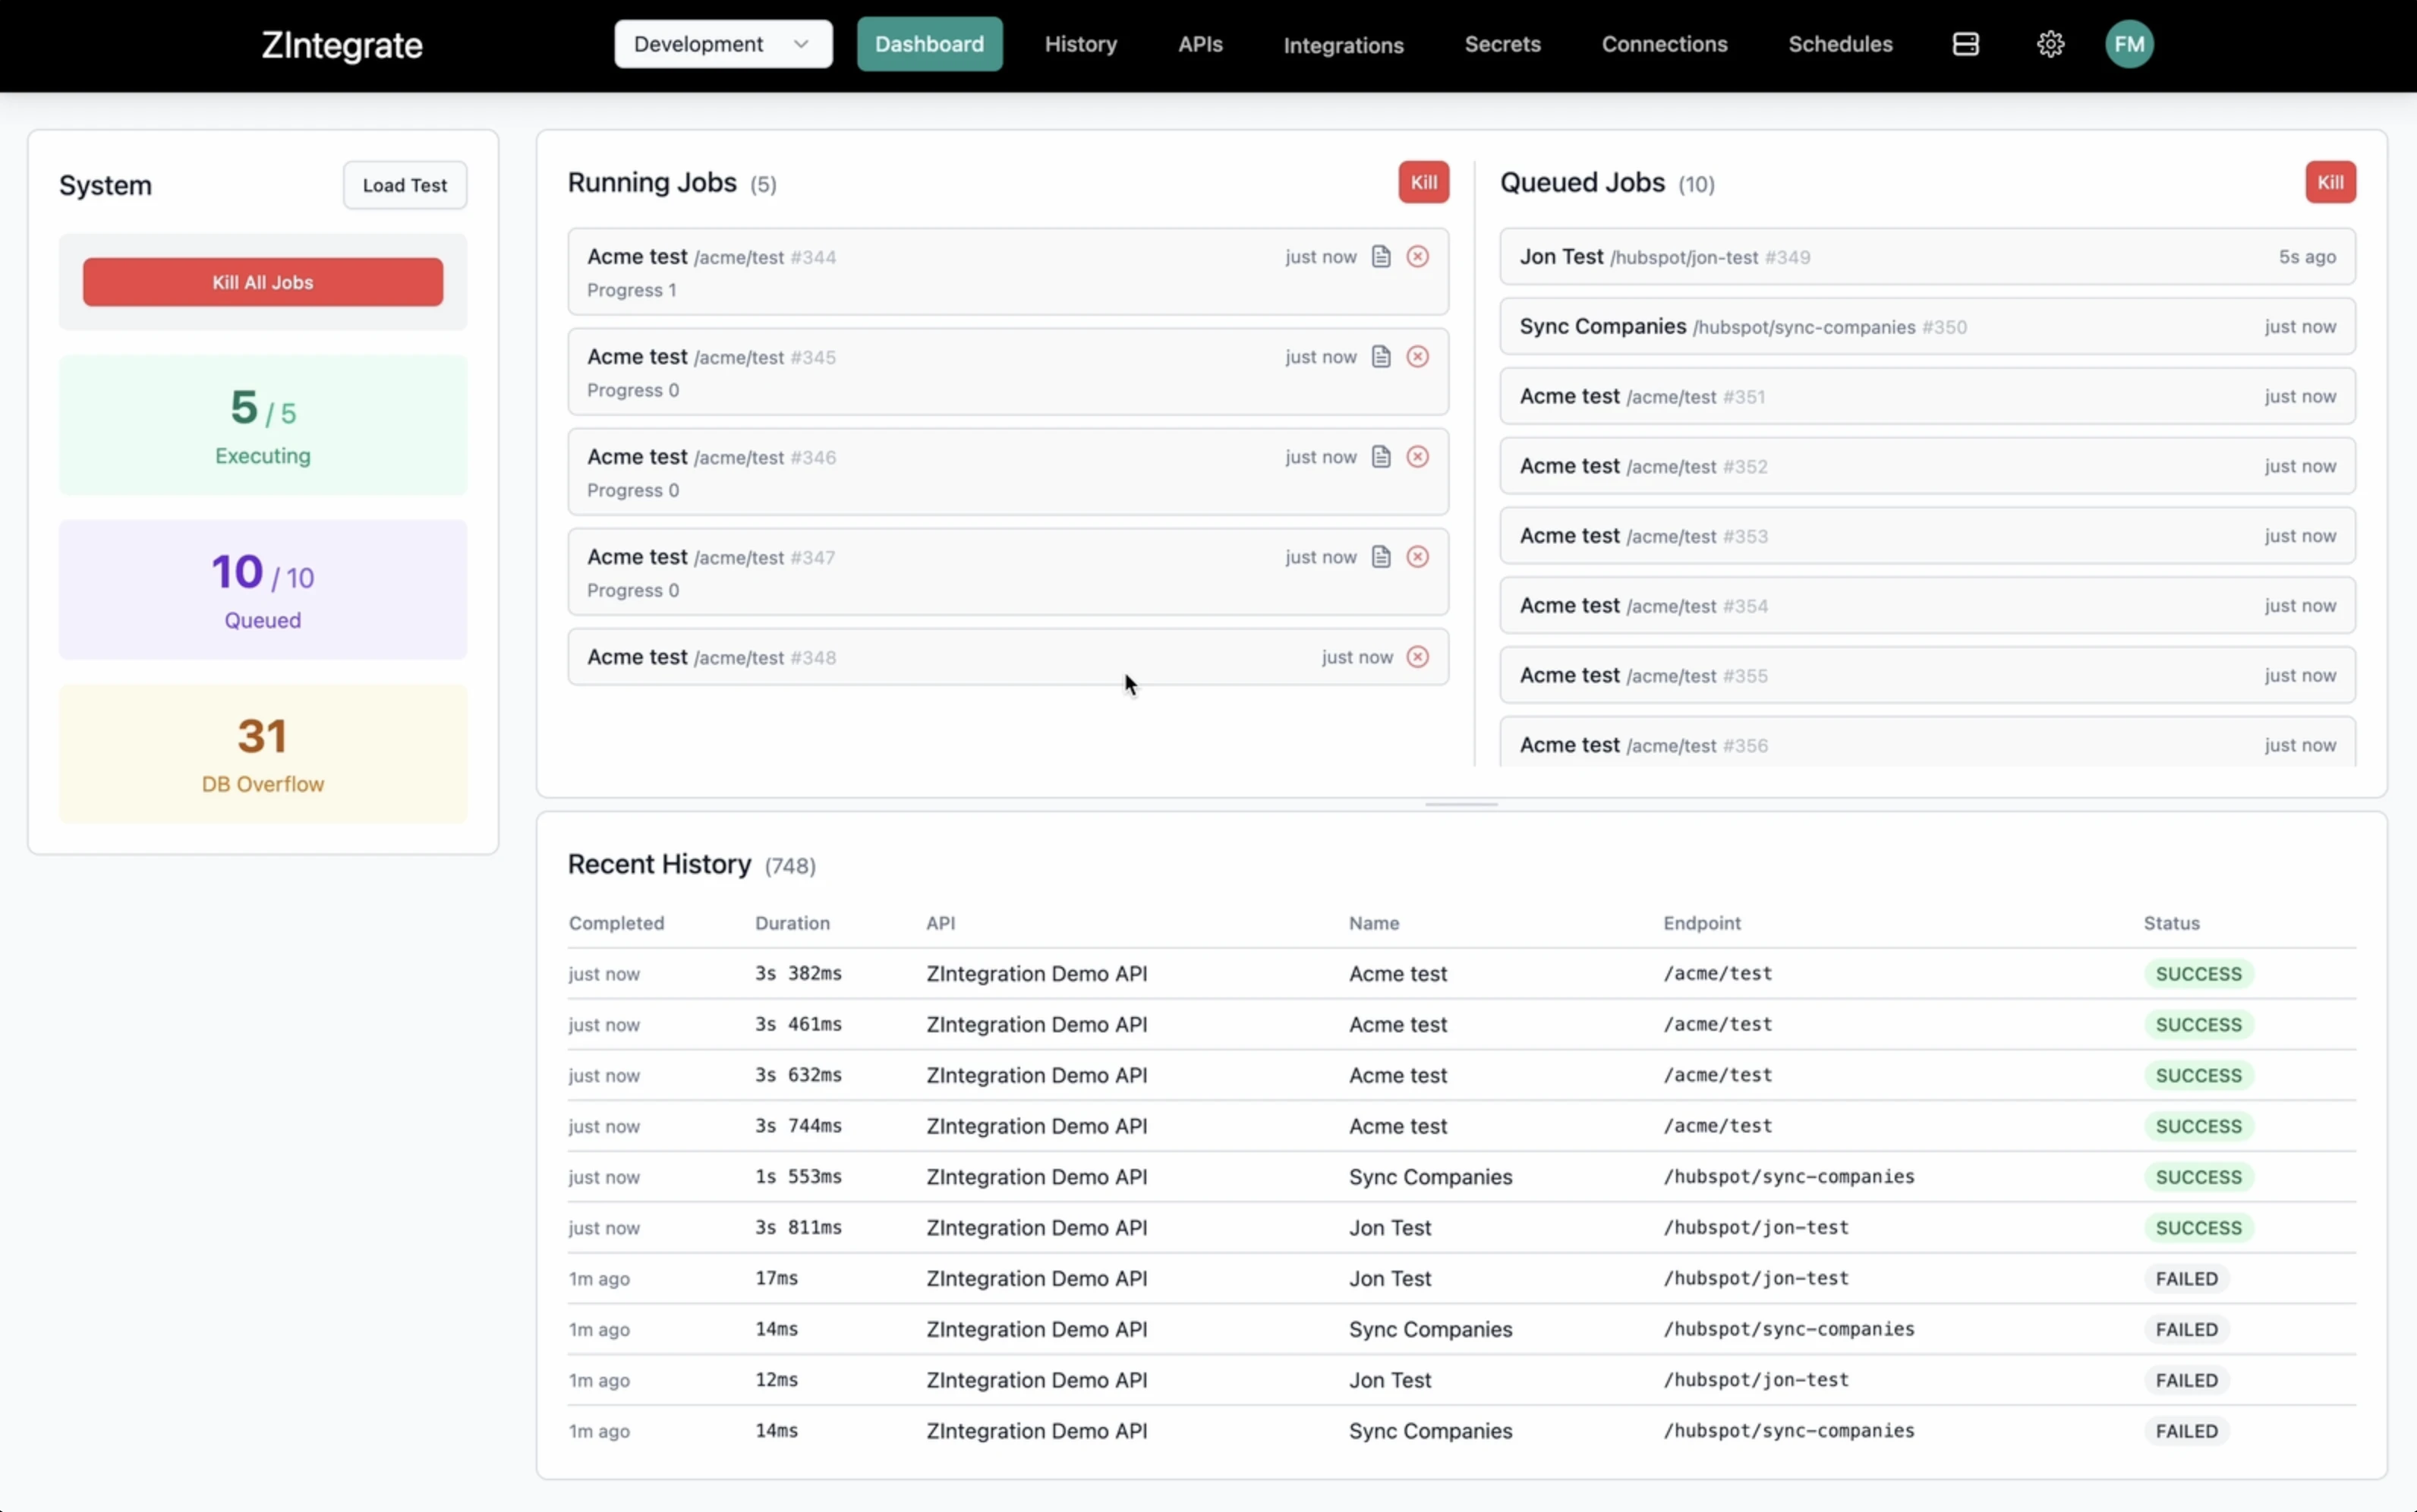Open the FM user avatar menu
This screenshot has height=1512, width=2417.
(2129, 44)
